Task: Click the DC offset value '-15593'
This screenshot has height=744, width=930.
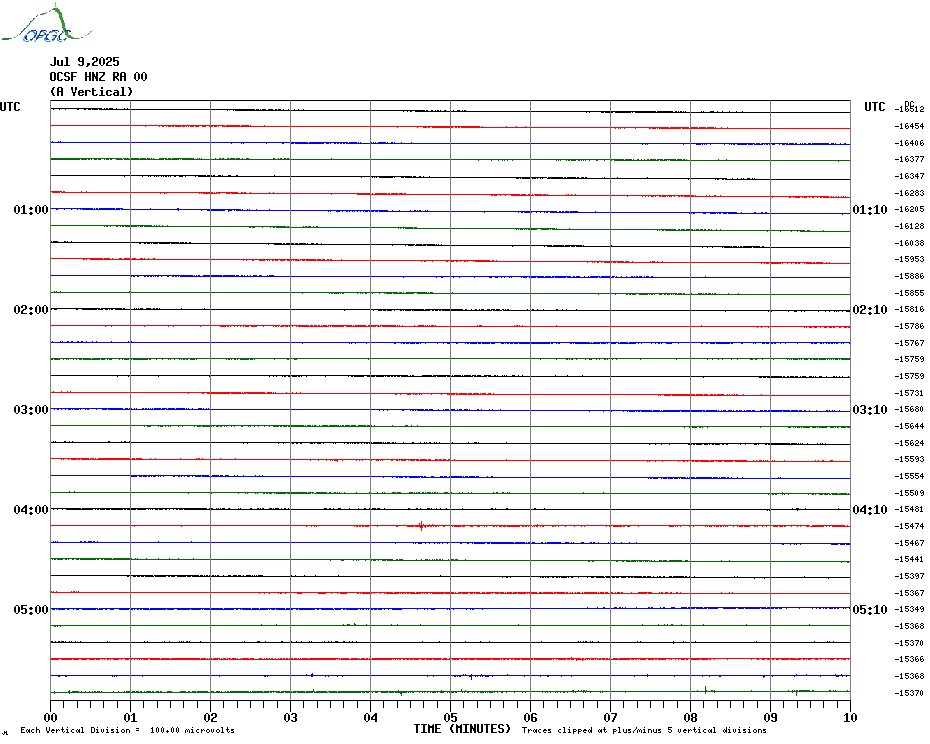Action: click(x=909, y=459)
